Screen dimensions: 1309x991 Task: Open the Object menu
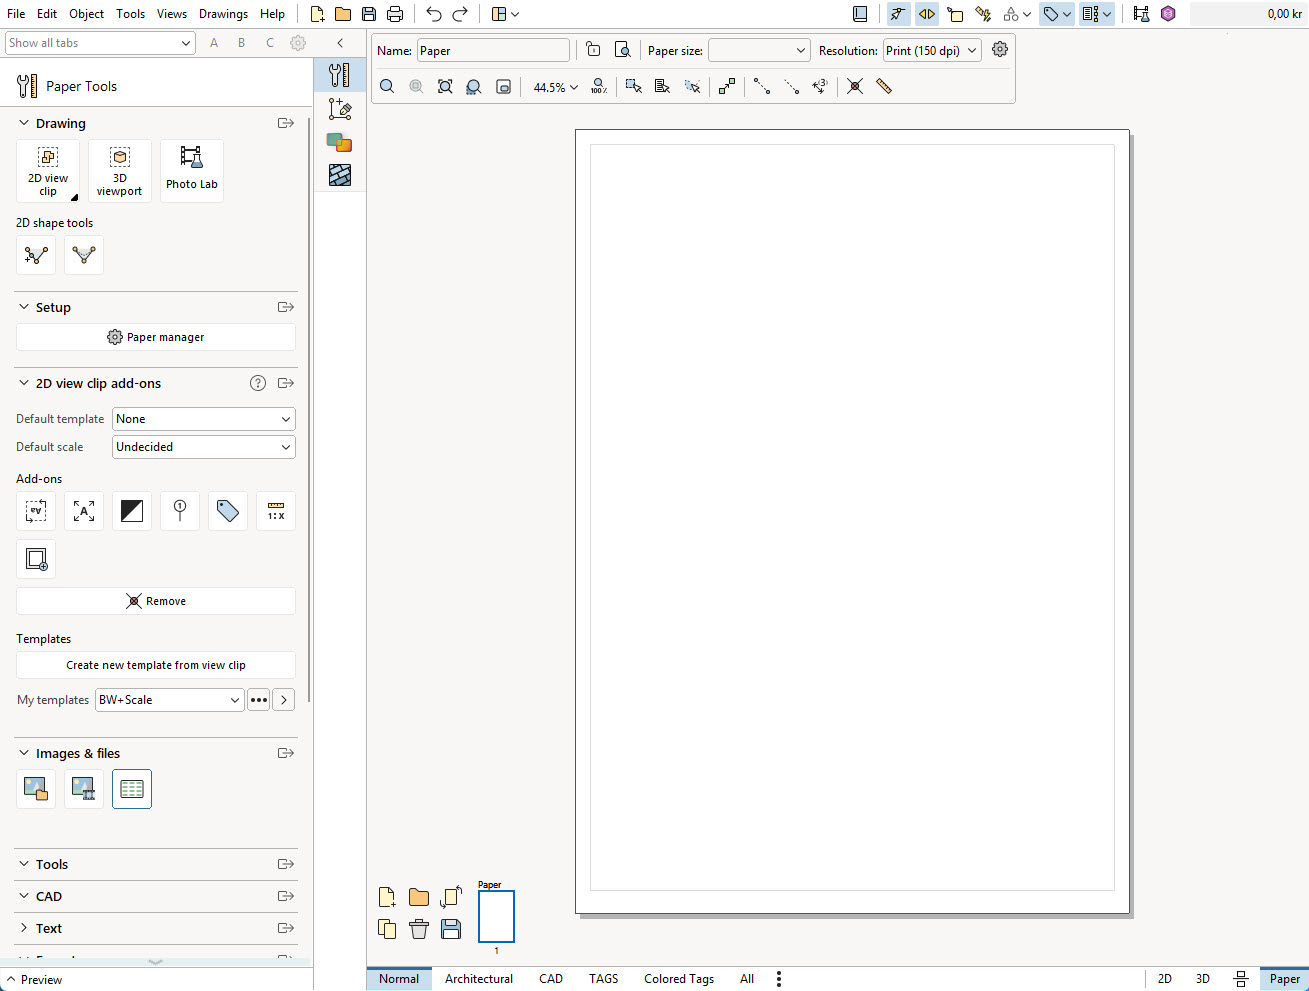point(86,14)
